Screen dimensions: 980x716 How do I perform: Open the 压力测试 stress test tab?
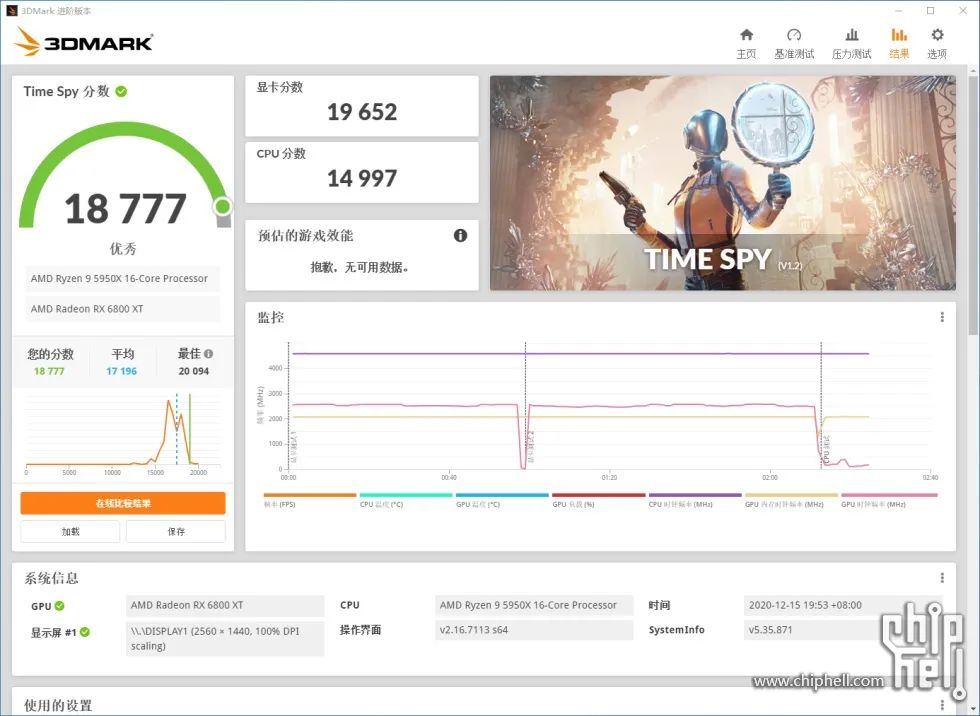click(x=851, y=43)
